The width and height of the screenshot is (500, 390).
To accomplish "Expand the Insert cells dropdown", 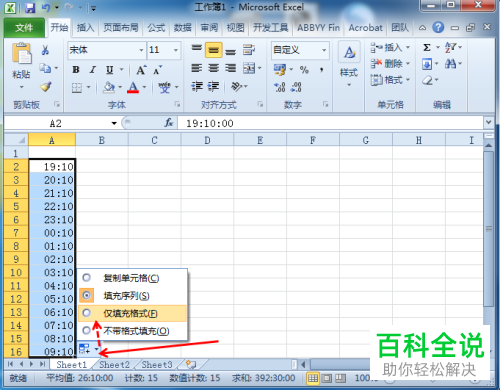I will [408, 48].
